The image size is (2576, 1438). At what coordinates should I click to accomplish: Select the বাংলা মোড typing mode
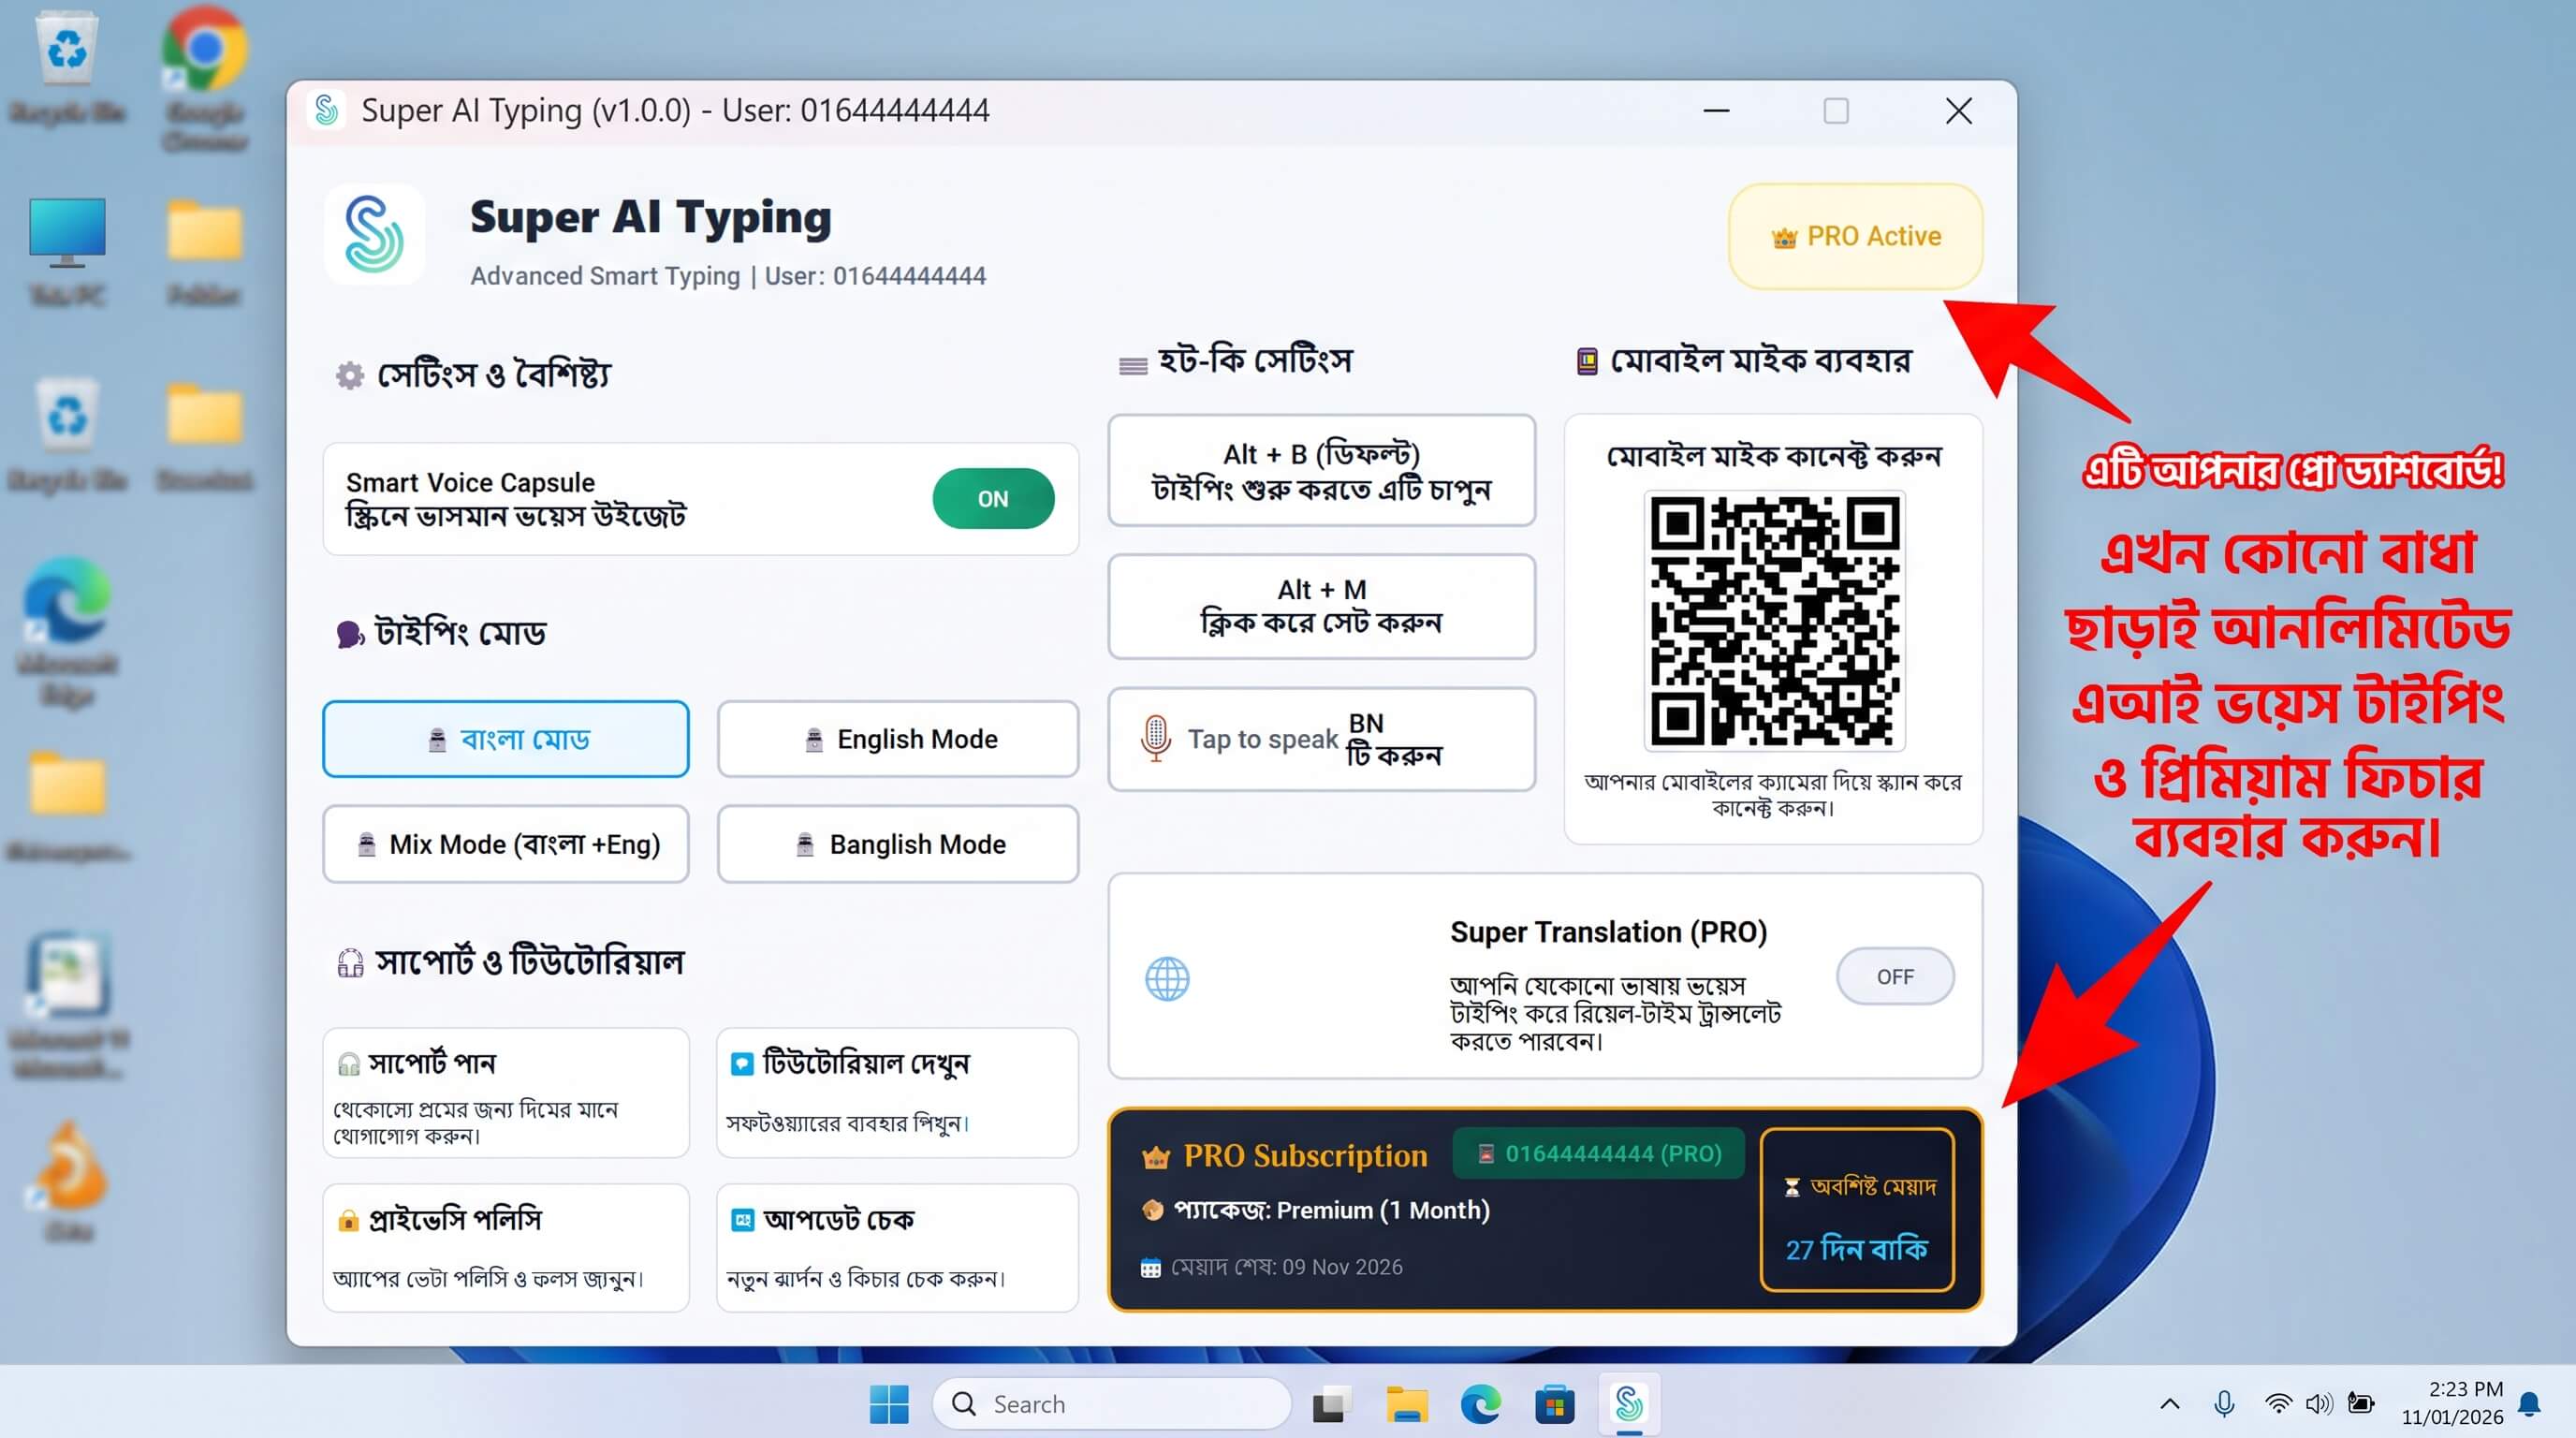[505, 739]
